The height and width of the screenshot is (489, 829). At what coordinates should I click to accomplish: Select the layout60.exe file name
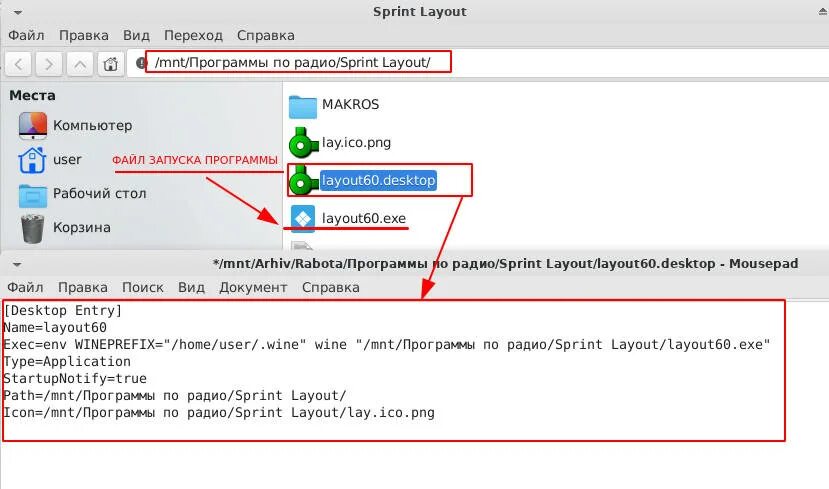click(x=364, y=218)
